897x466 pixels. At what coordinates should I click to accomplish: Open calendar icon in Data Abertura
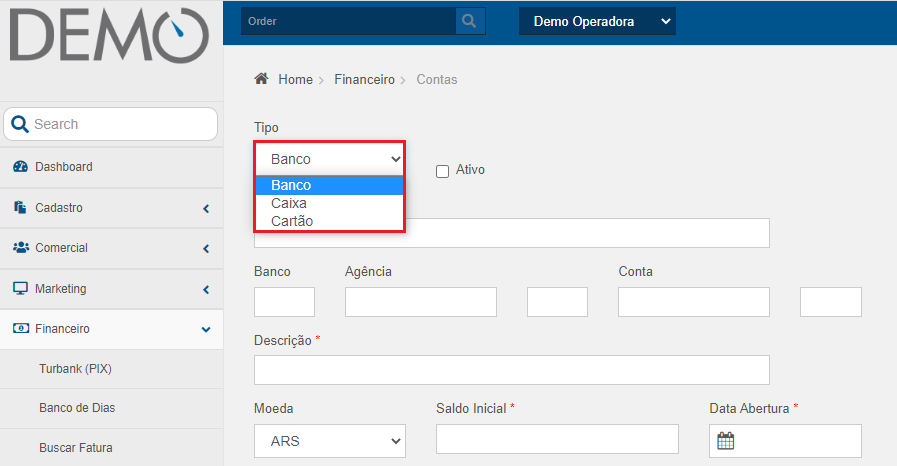click(725, 441)
